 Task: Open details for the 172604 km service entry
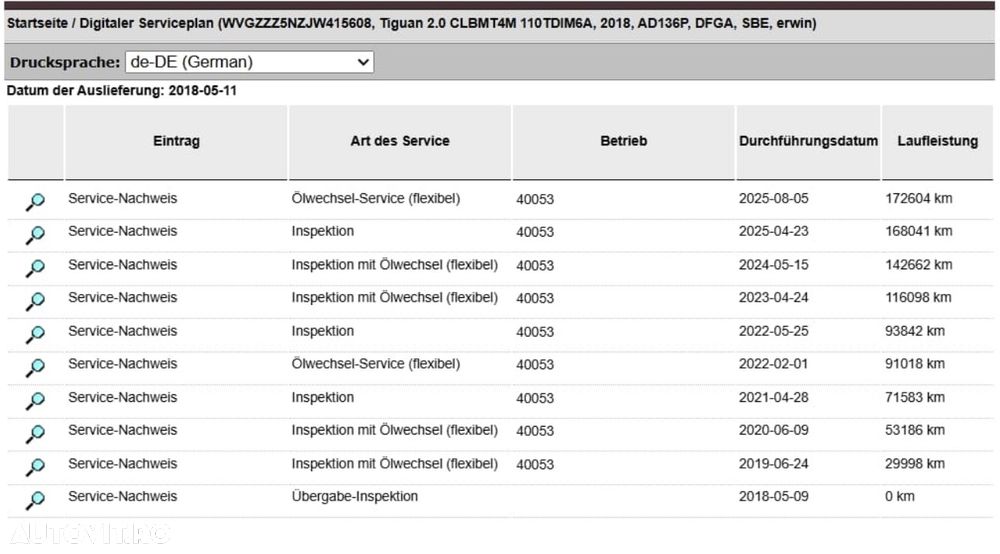point(35,202)
